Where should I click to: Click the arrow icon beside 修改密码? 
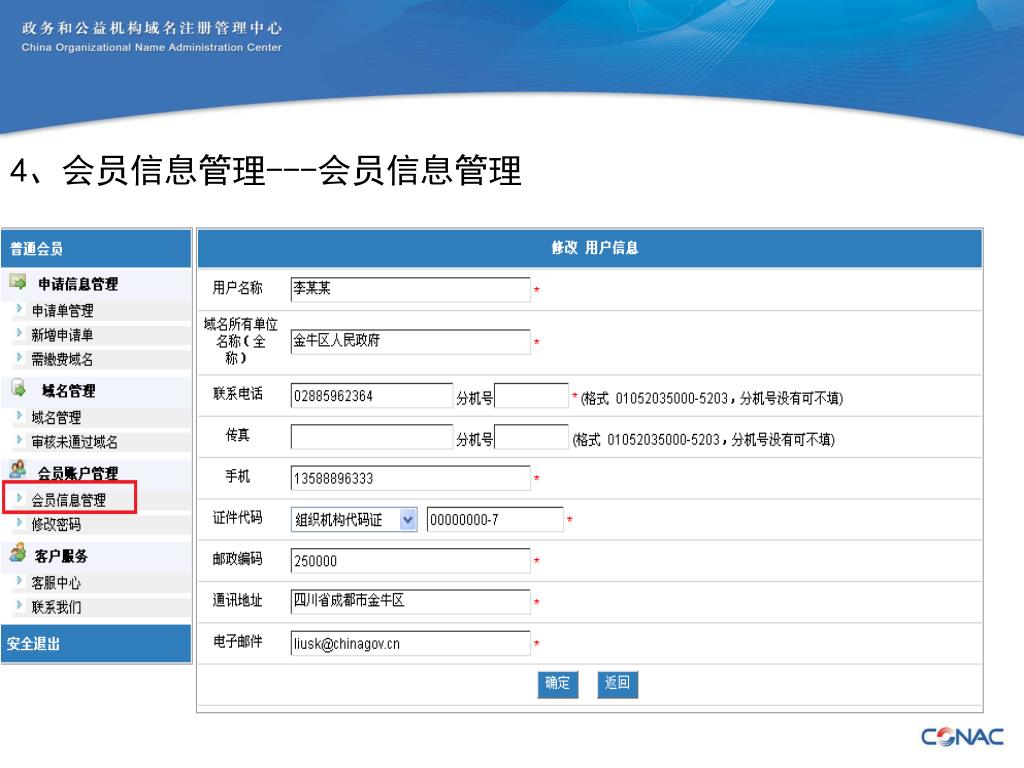[20, 523]
